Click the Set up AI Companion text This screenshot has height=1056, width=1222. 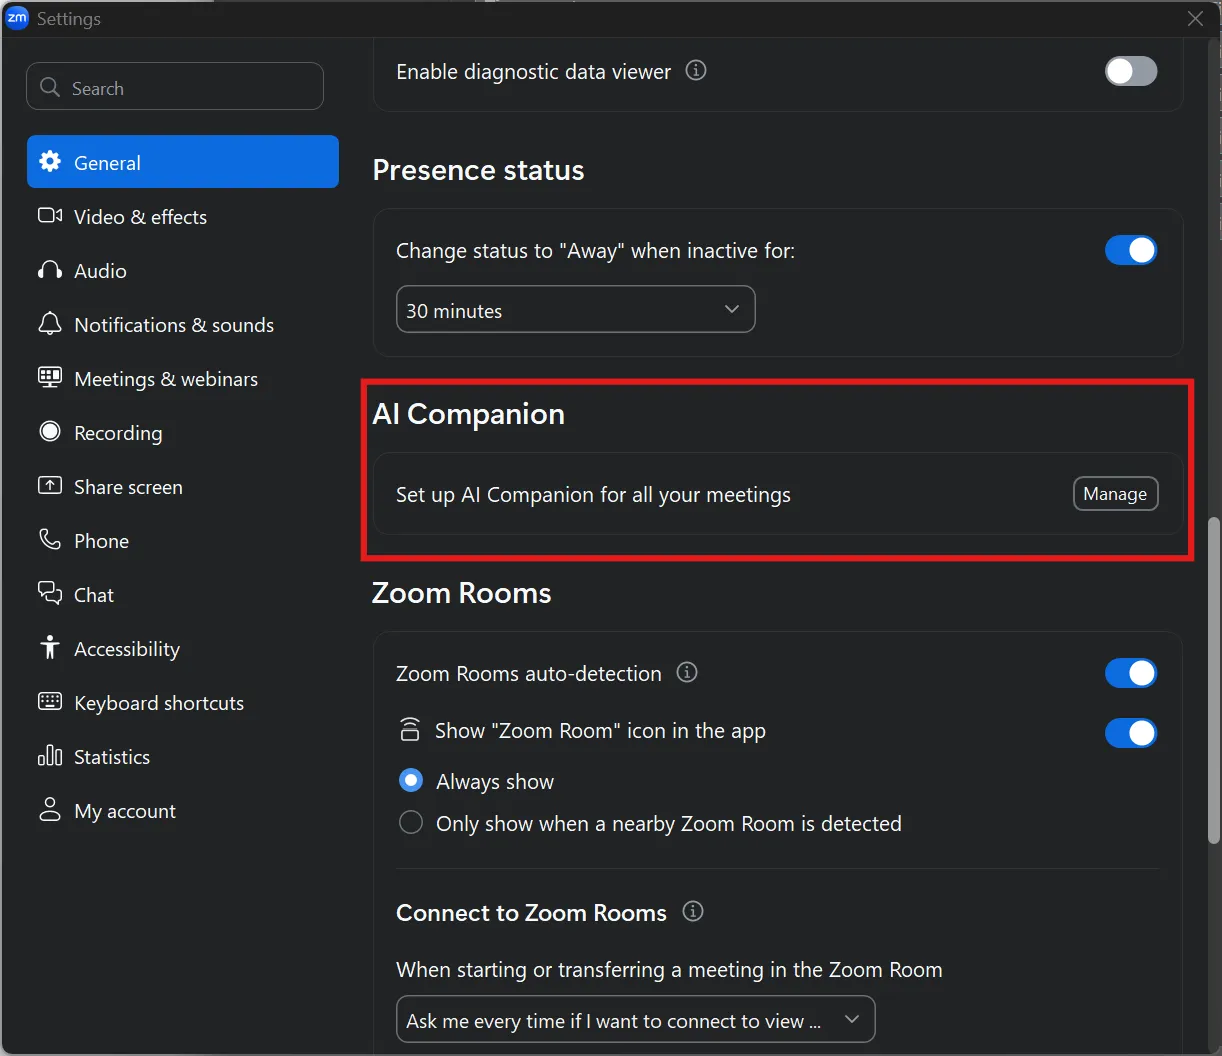click(x=593, y=494)
